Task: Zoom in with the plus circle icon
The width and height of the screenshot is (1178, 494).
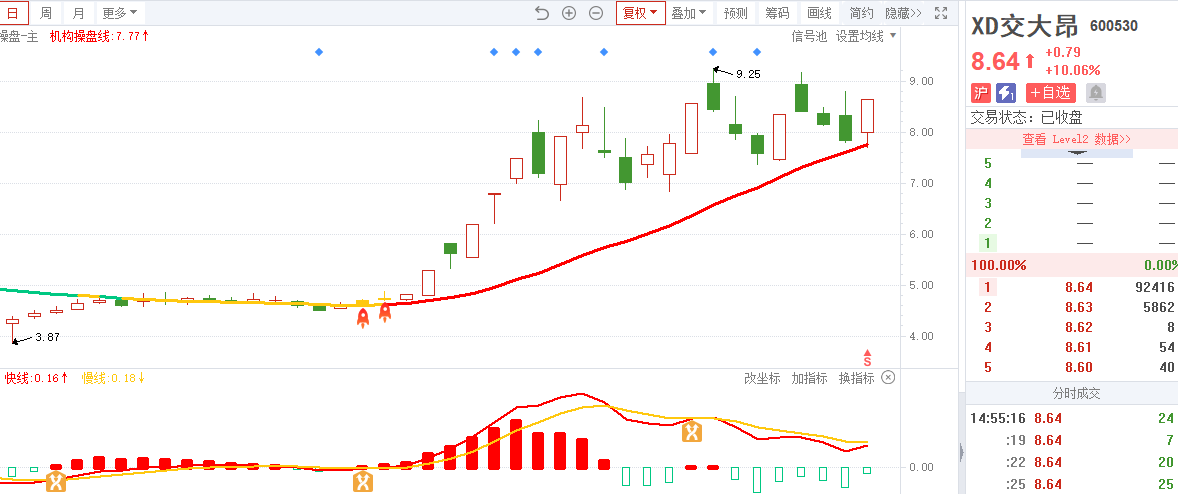Action: (x=569, y=13)
